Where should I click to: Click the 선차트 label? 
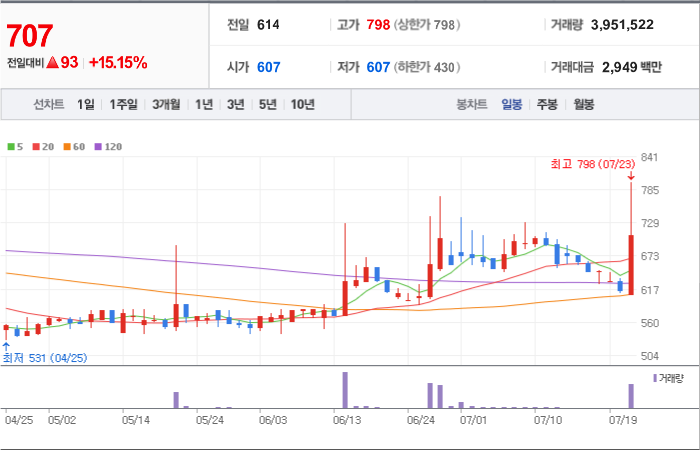coord(49,105)
